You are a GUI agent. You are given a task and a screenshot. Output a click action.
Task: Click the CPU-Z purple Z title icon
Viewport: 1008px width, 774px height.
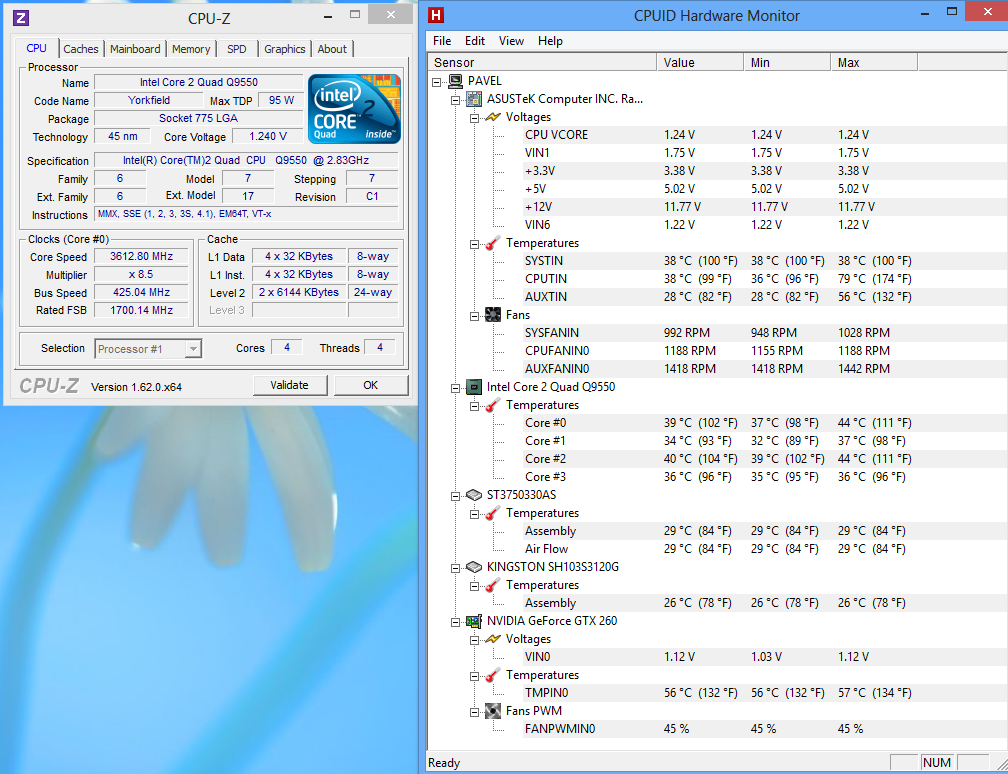coord(21,17)
